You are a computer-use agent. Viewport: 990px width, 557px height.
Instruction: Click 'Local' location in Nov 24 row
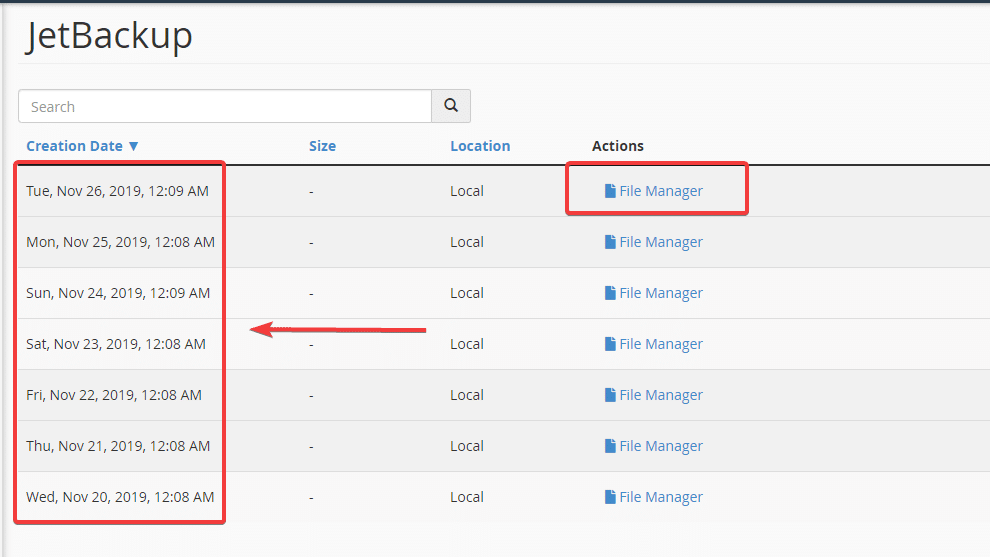click(x=467, y=293)
